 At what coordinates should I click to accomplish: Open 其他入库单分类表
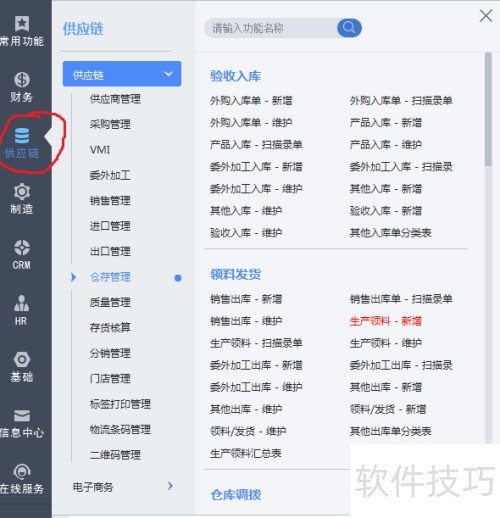pyautogui.click(x=391, y=233)
